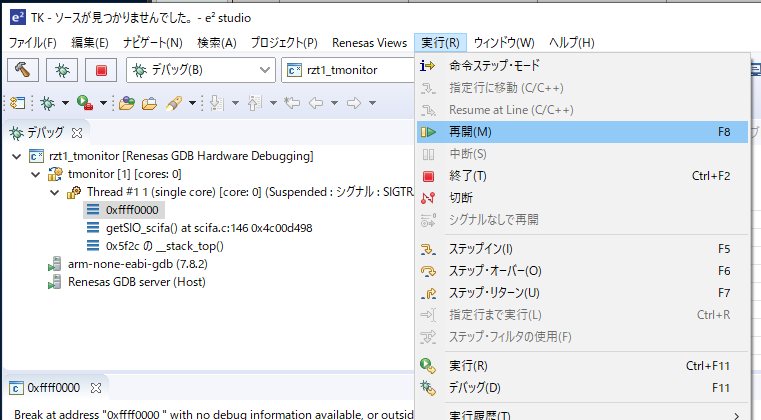Close the デバッグ view tab

point(77,133)
